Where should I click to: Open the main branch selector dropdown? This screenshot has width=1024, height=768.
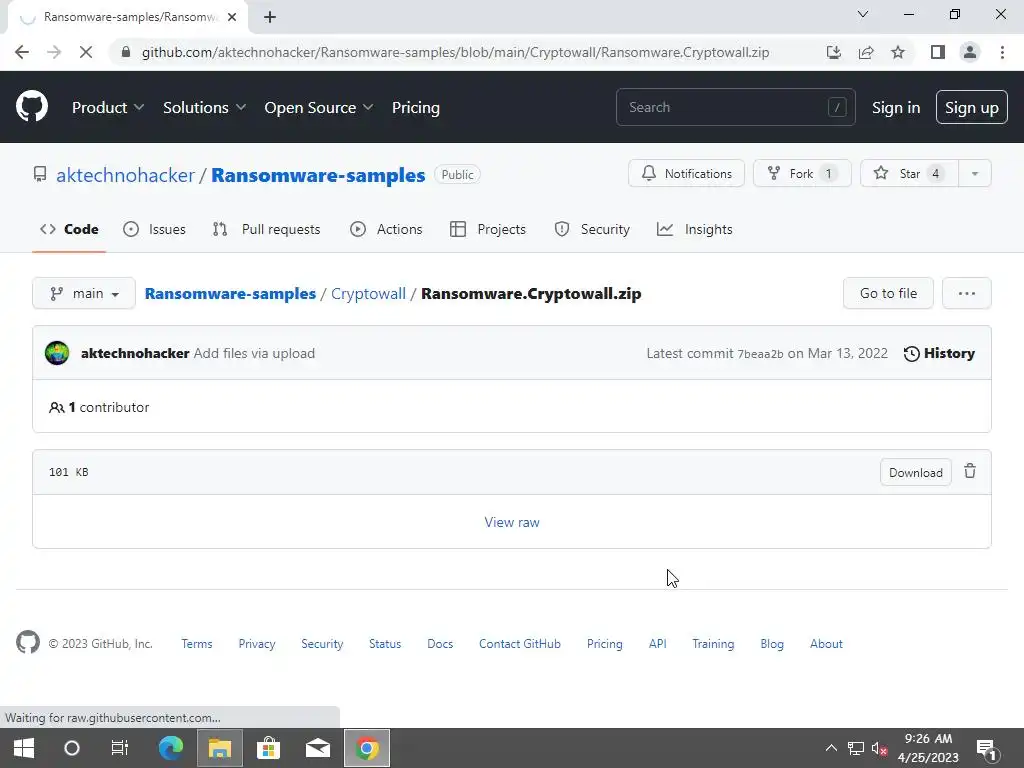click(84, 293)
